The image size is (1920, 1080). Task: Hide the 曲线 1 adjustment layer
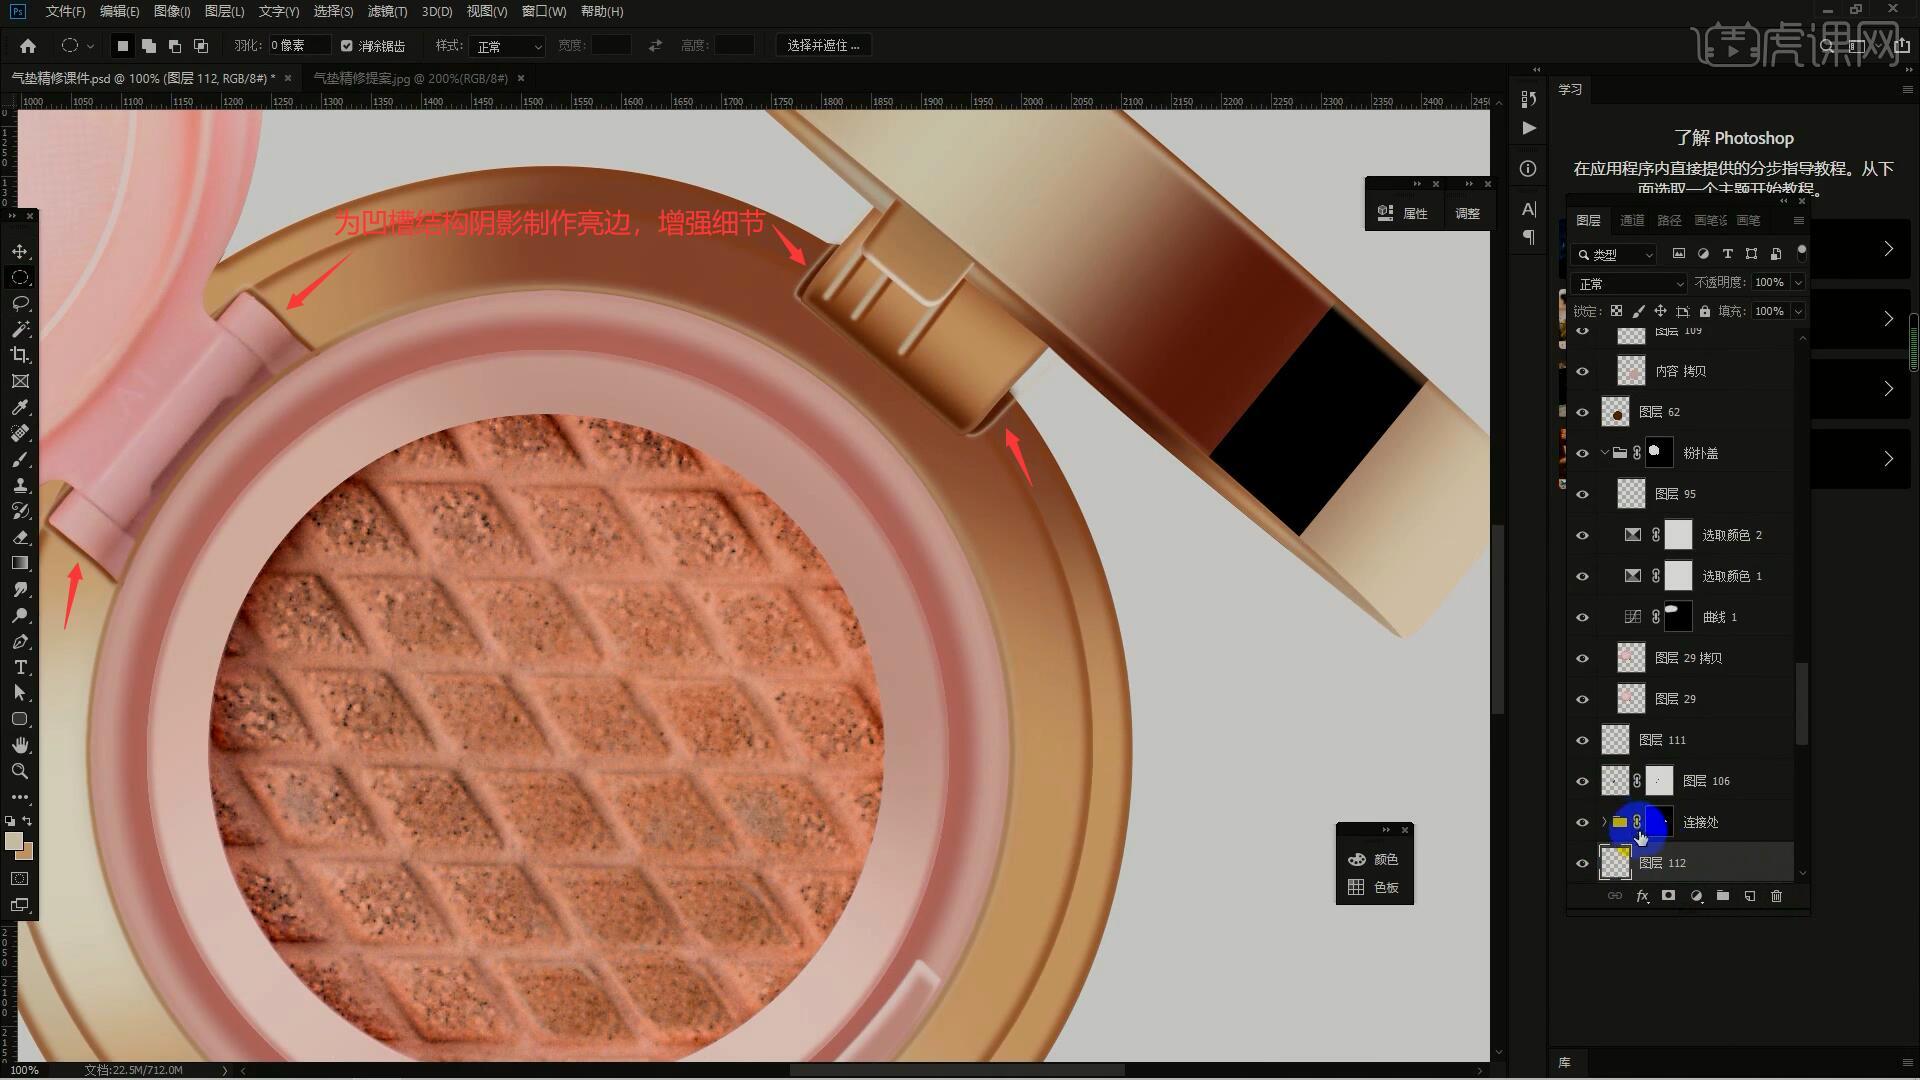[1582, 617]
